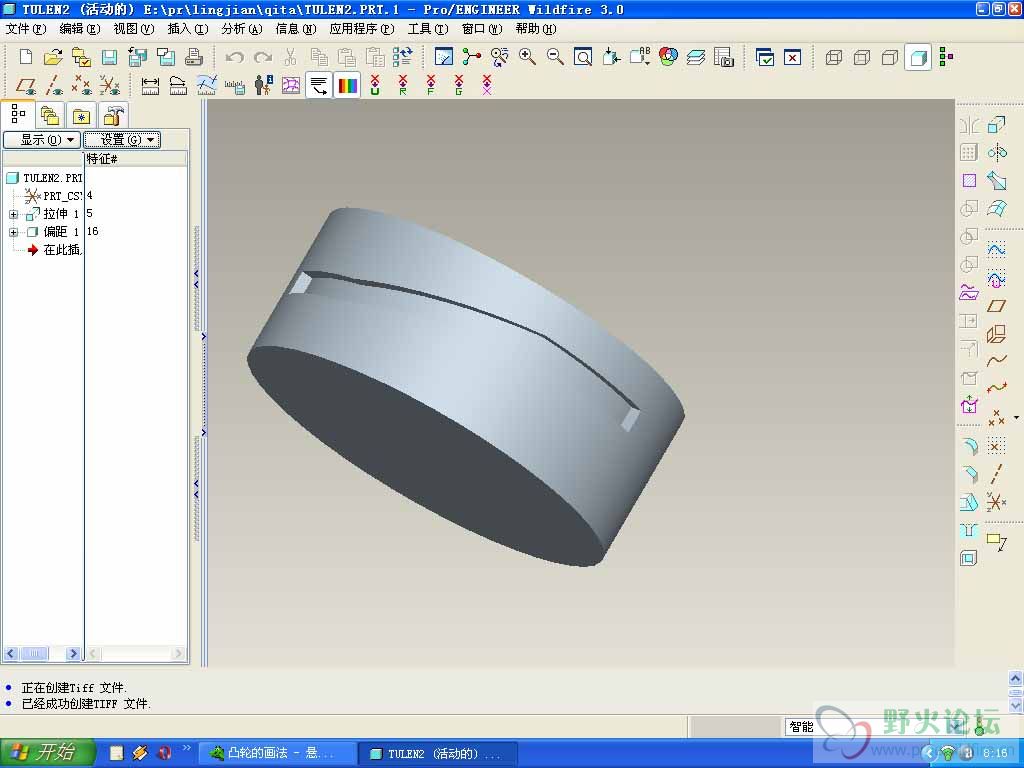Select the Boundary Blend tool
This screenshot has height=768, width=1024.
[997, 208]
